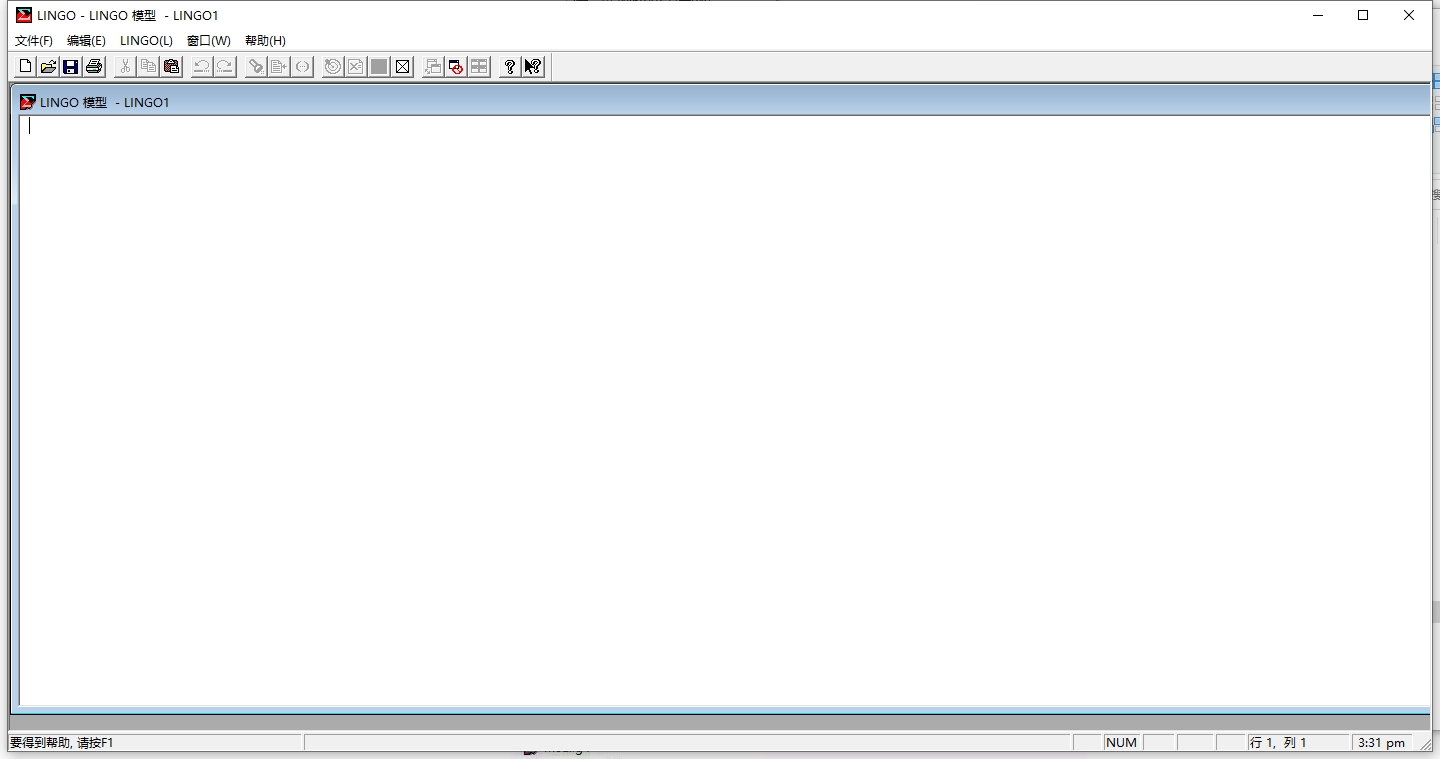Send window to back icon
1440x759 pixels.
click(x=433, y=67)
